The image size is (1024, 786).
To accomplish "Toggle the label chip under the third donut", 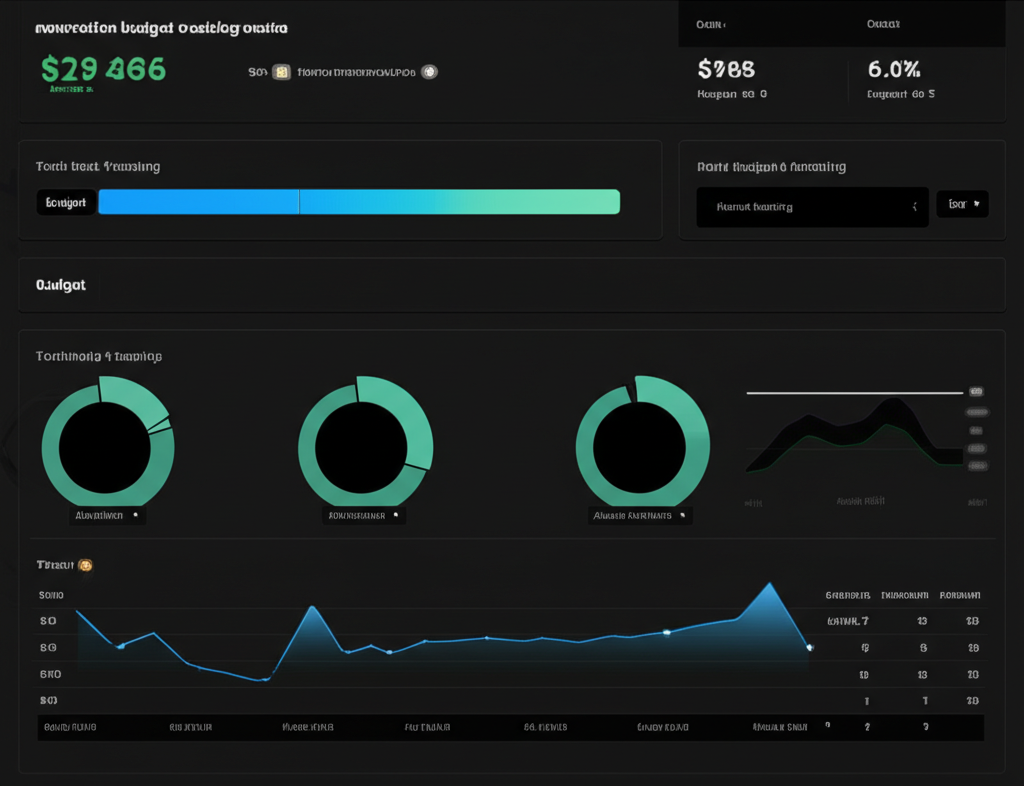I will 640,514.
